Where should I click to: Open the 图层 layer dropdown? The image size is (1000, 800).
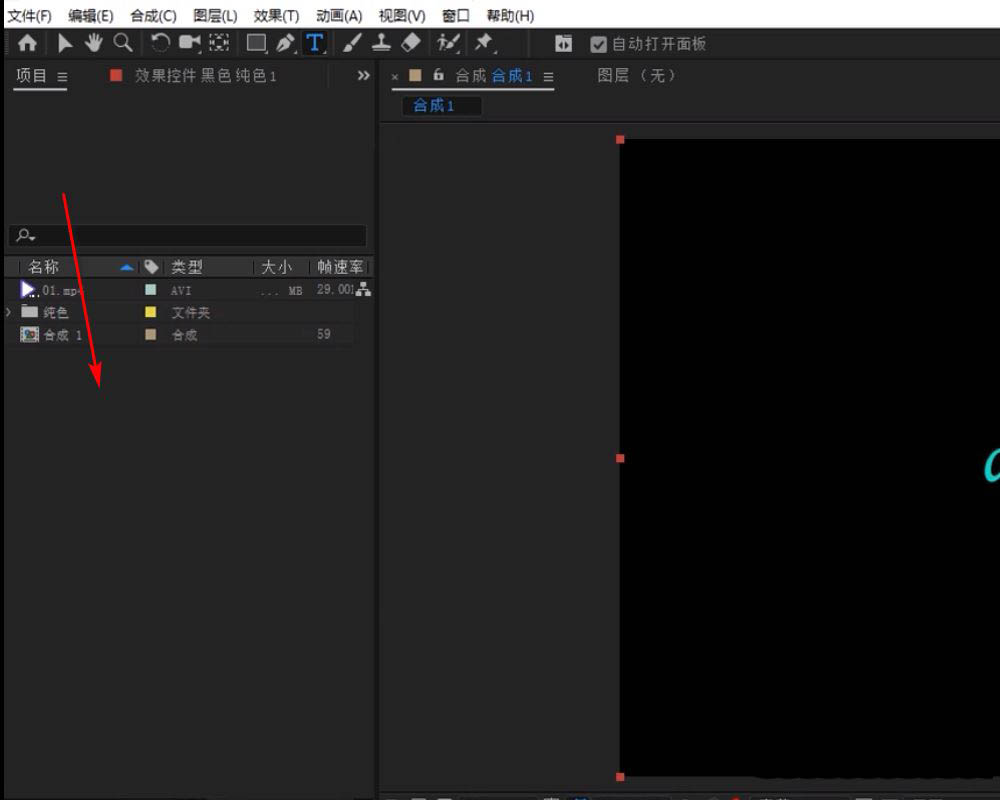(x=637, y=76)
